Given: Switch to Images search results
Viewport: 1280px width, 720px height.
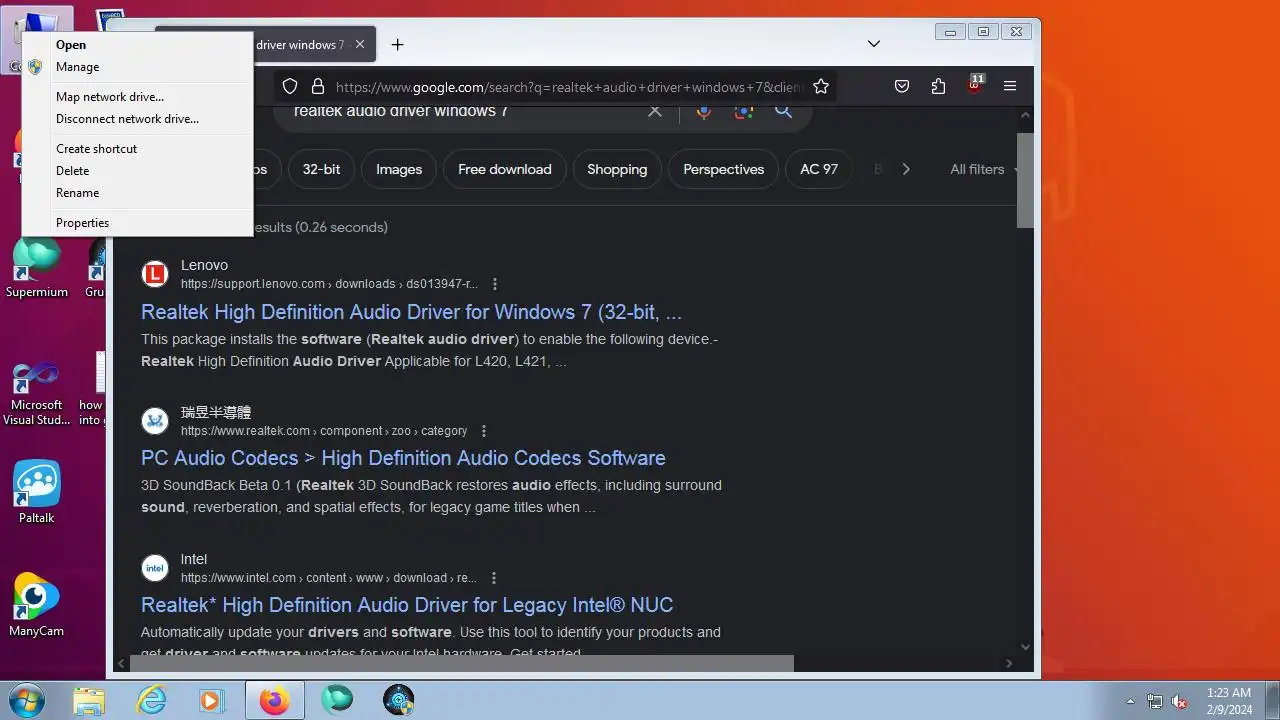Looking at the screenshot, I should [x=399, y=169].
